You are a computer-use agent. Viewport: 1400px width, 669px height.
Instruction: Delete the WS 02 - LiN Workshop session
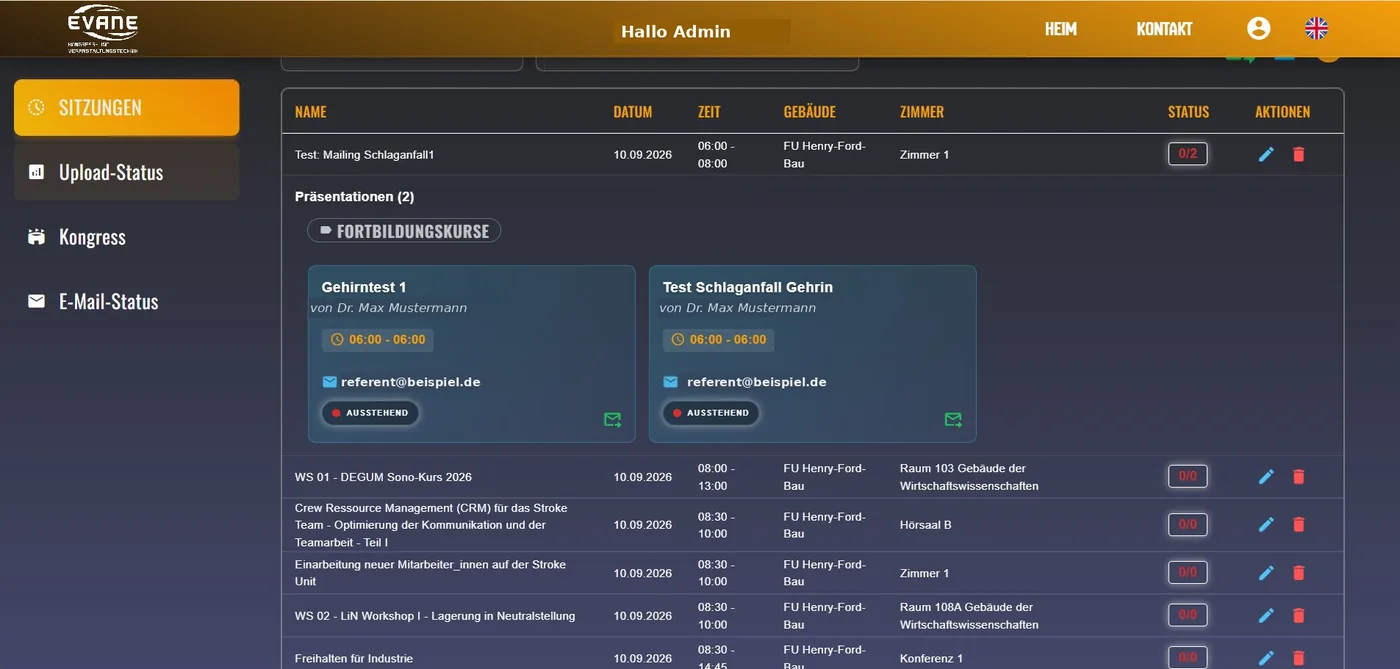coord(1299,616)
